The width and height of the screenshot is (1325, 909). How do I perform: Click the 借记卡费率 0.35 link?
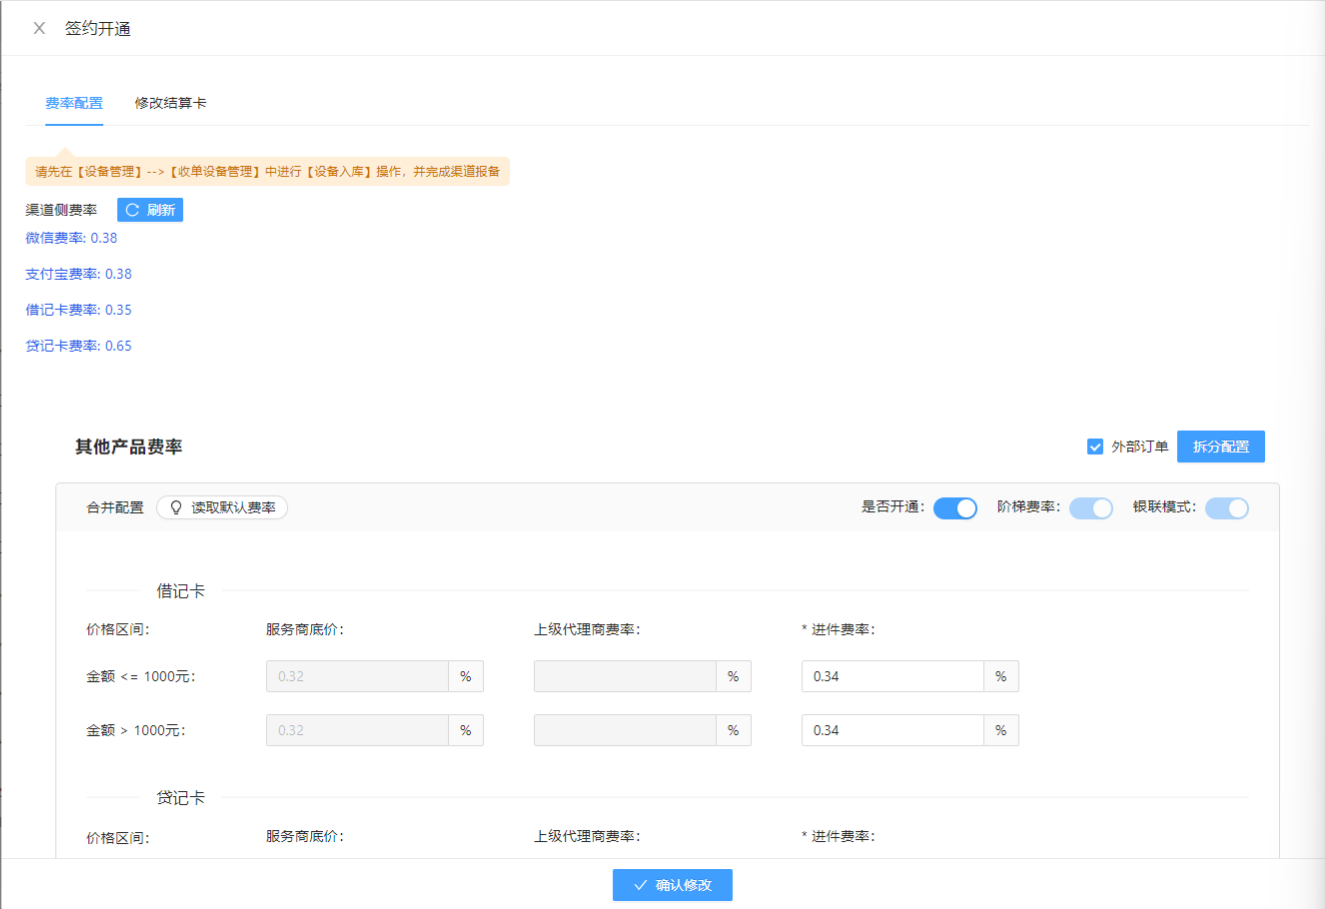tap(78, 310)
